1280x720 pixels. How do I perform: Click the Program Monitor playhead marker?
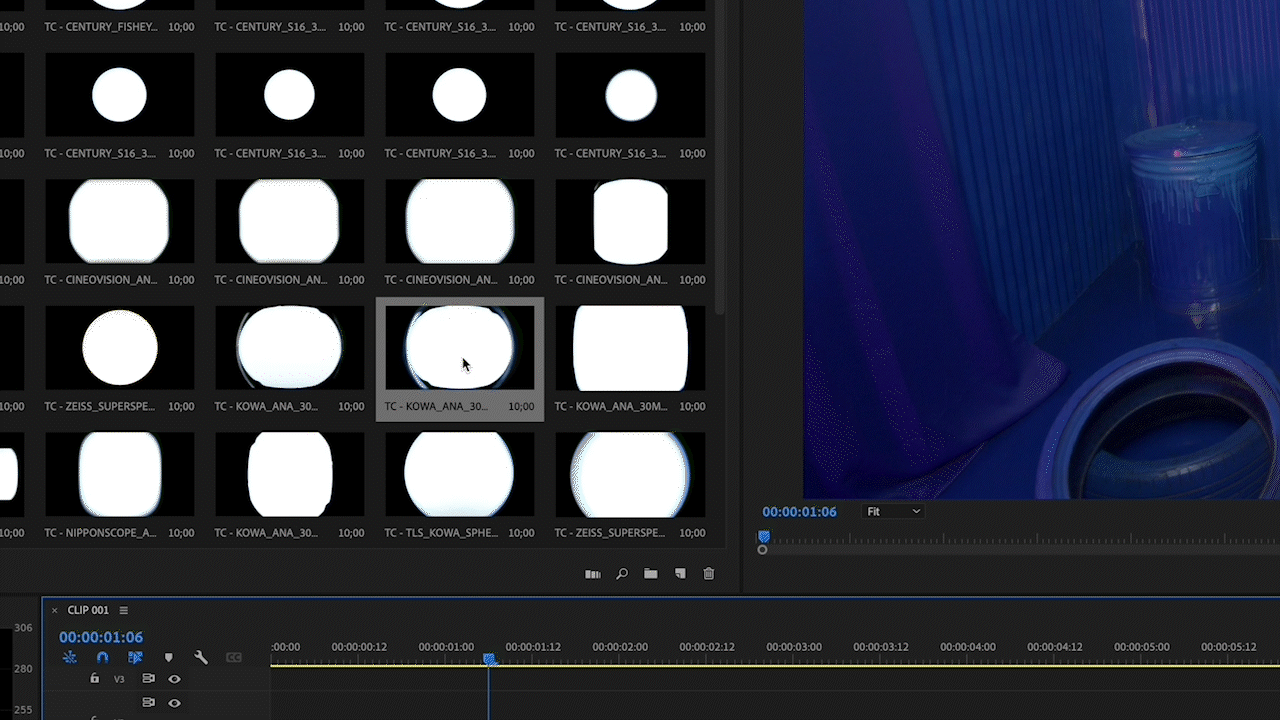click(x=764, y=537)
